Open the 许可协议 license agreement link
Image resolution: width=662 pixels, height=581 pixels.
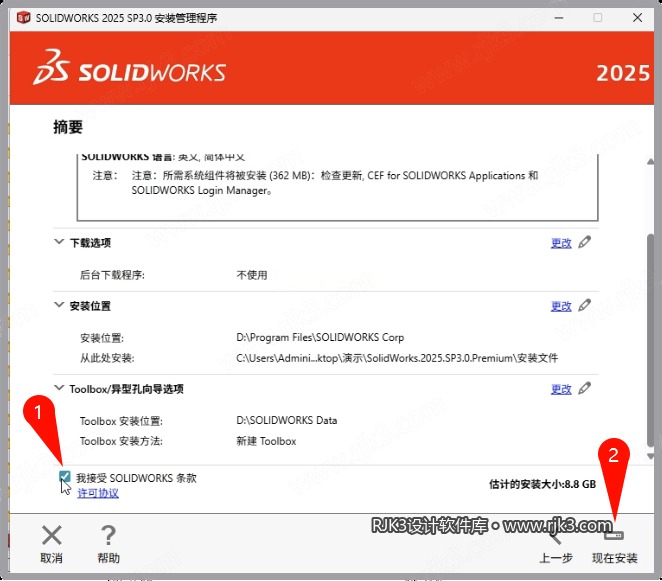(x=98, y=493)
